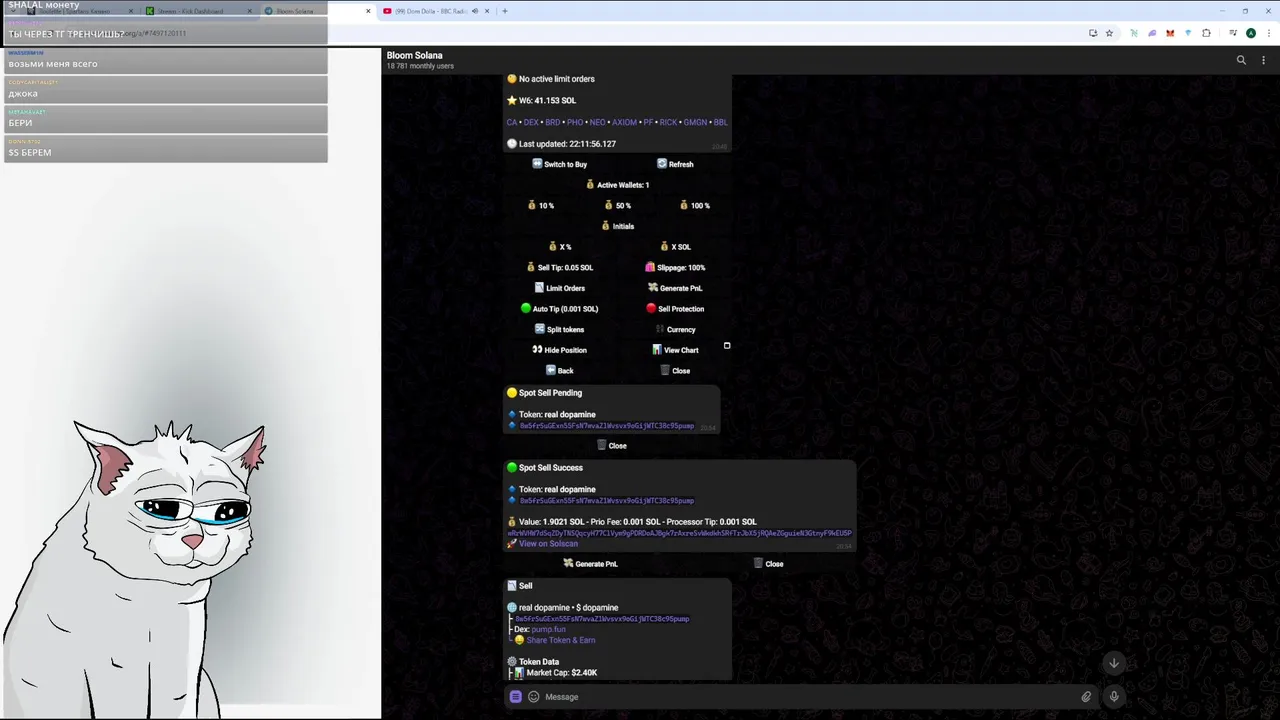Screen dimensions: 1280x720
Task: Open Bloom Solana chat title header
Action: pos(414,56)
